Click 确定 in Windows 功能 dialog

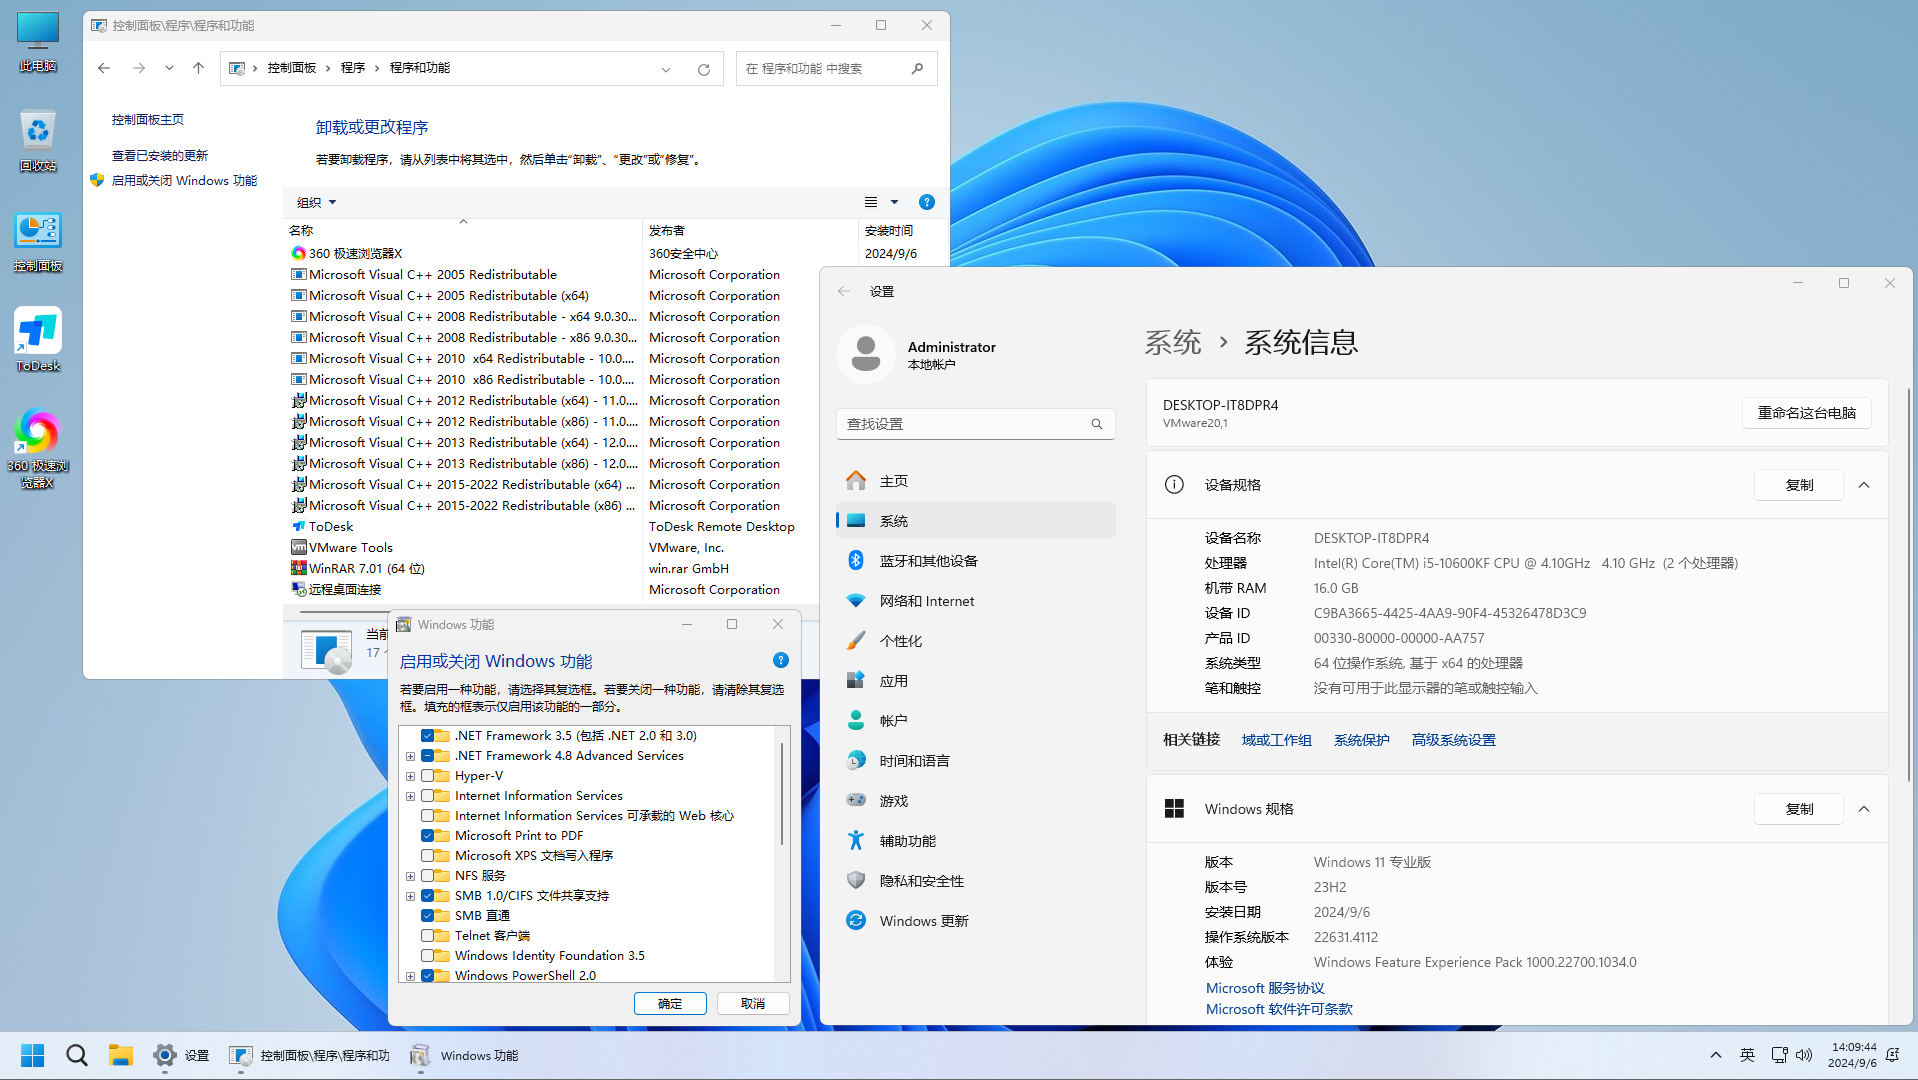click(670, 1003)
